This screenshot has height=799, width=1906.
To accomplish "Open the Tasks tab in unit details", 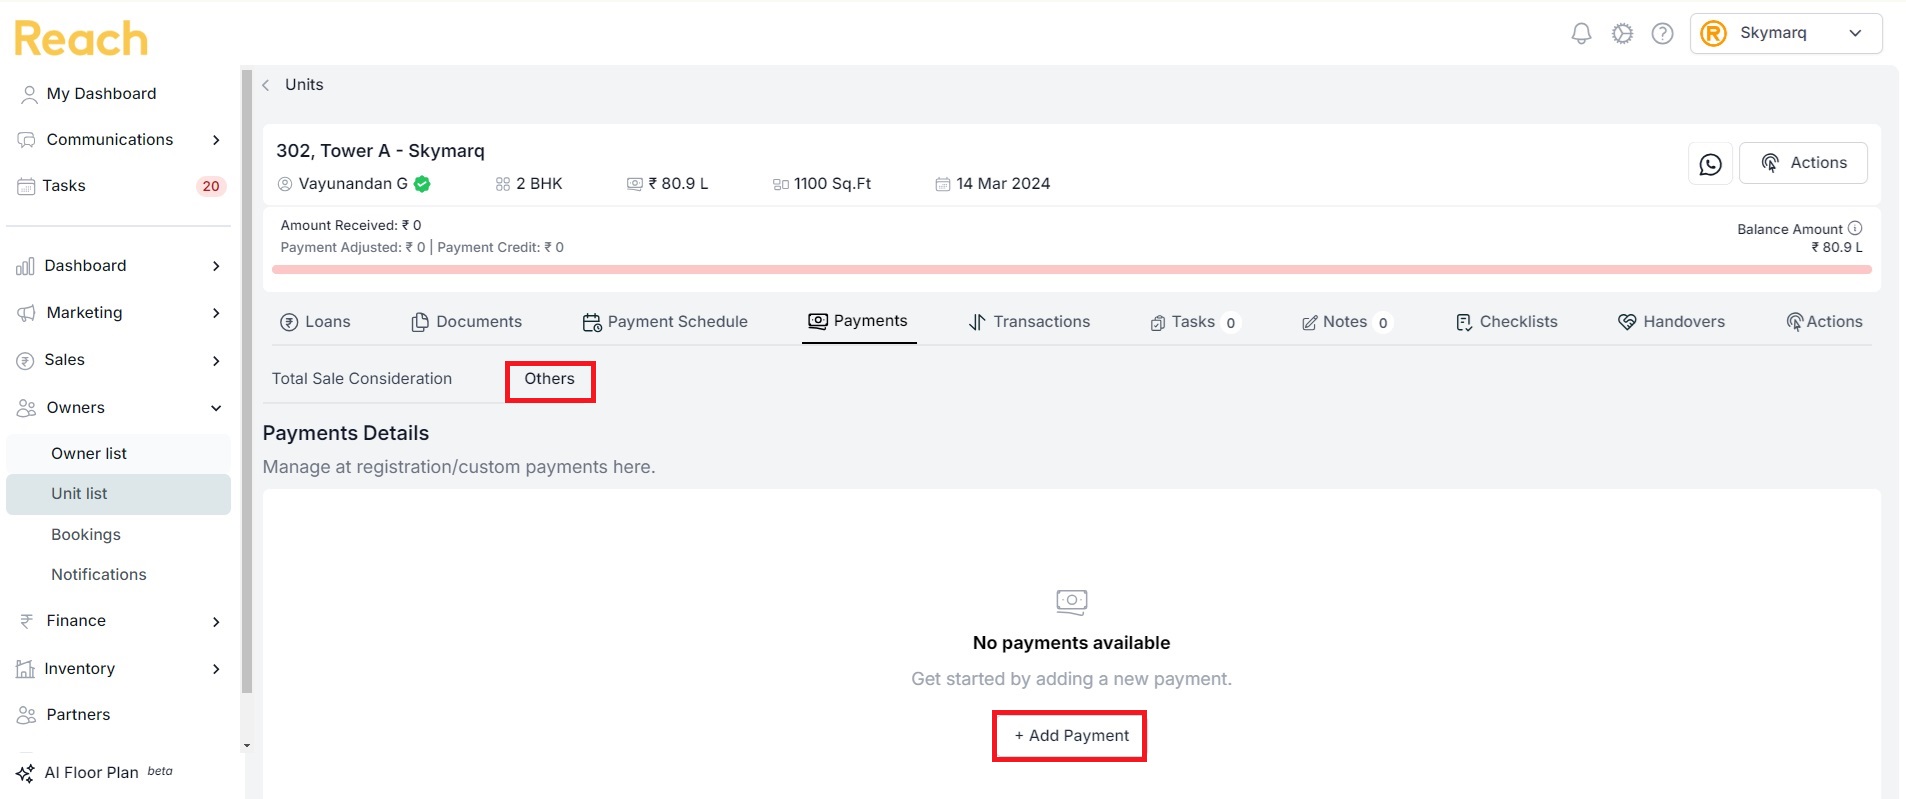I will pyautogui.click(x=1195, y=322).
